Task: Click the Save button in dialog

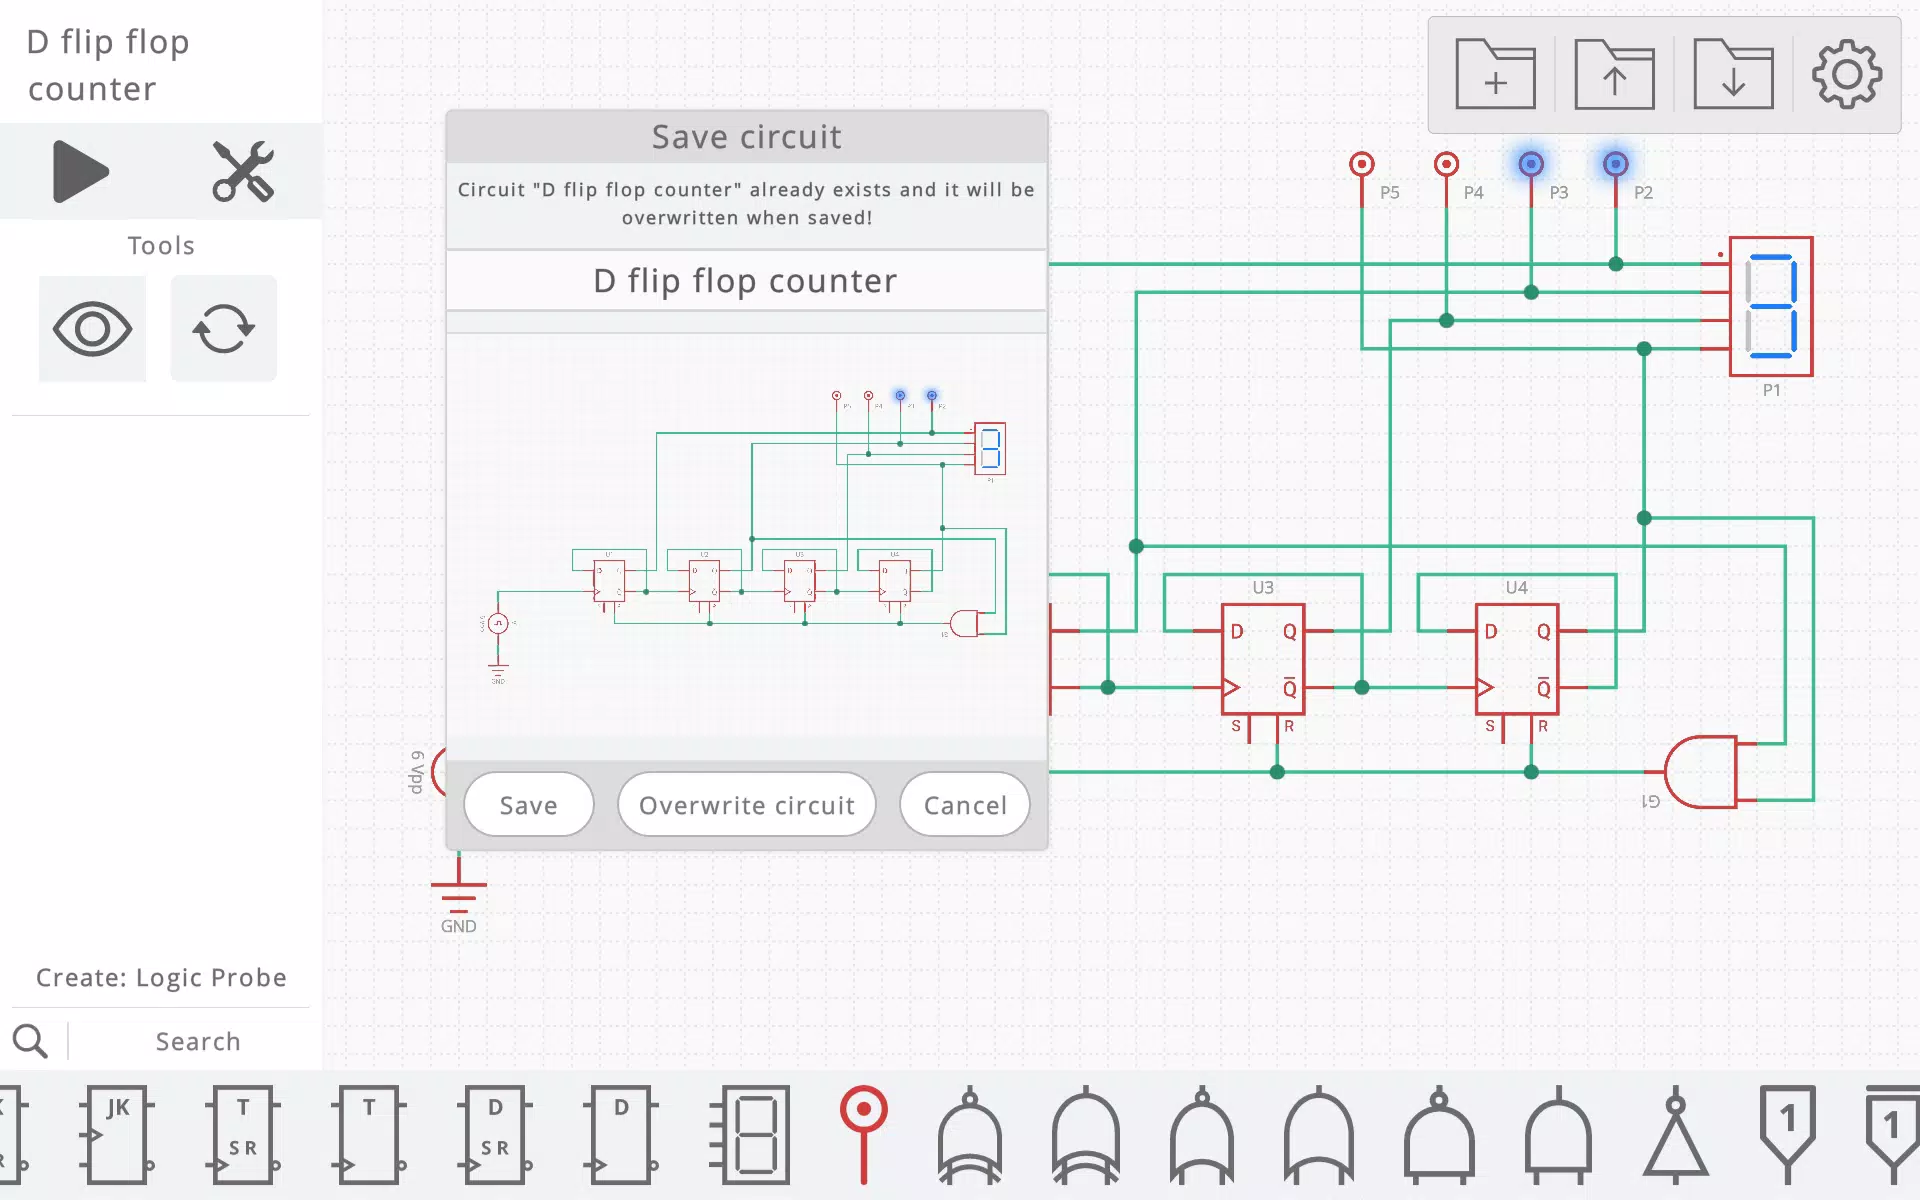Action: coord(529,805)
